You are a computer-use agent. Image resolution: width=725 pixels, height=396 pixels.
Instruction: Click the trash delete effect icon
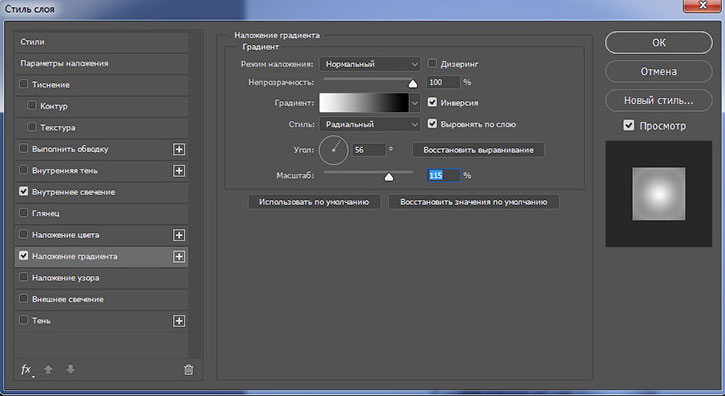(x=189, y=370)
